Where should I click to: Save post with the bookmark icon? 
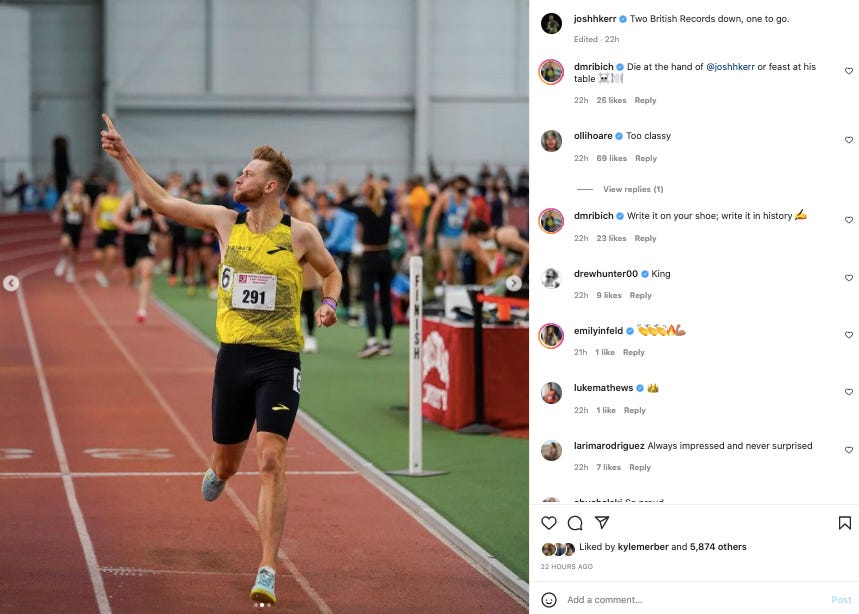point(844,523)
